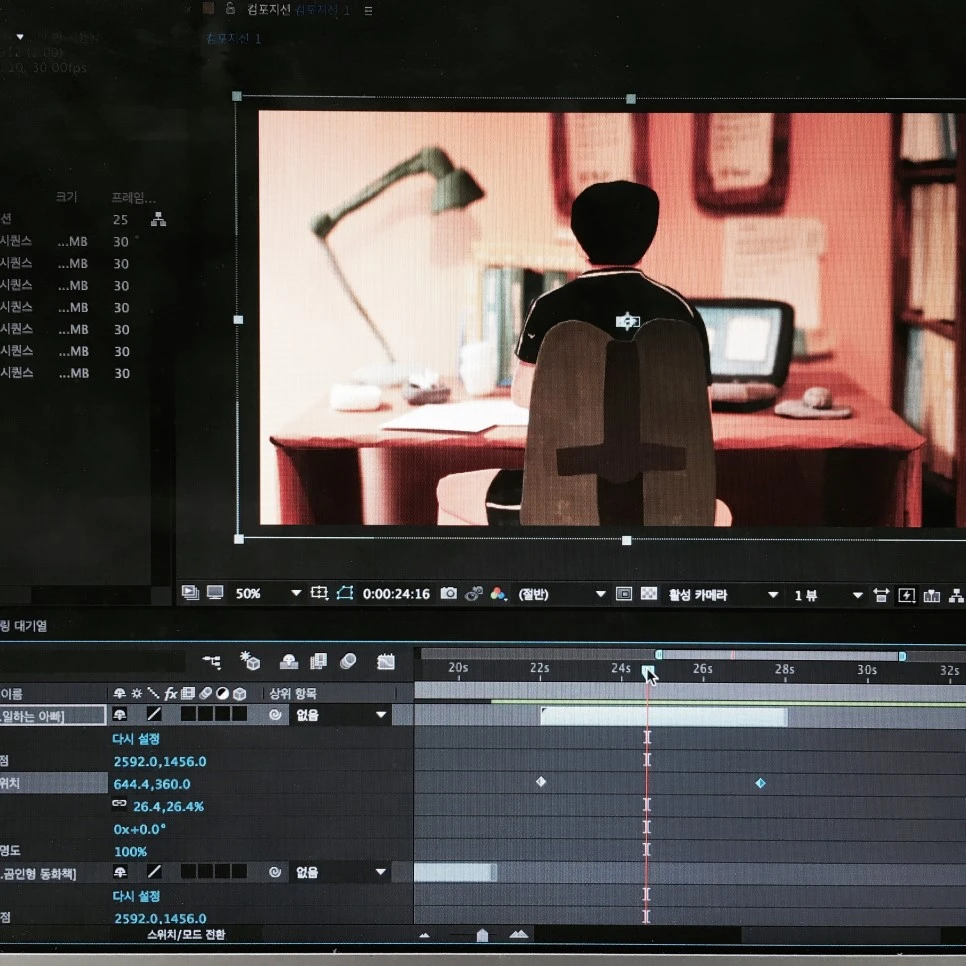Click 다시 설정 reset for 일하는 아빠
Screen dimensions: 966x966
click(x=136, y=739)
